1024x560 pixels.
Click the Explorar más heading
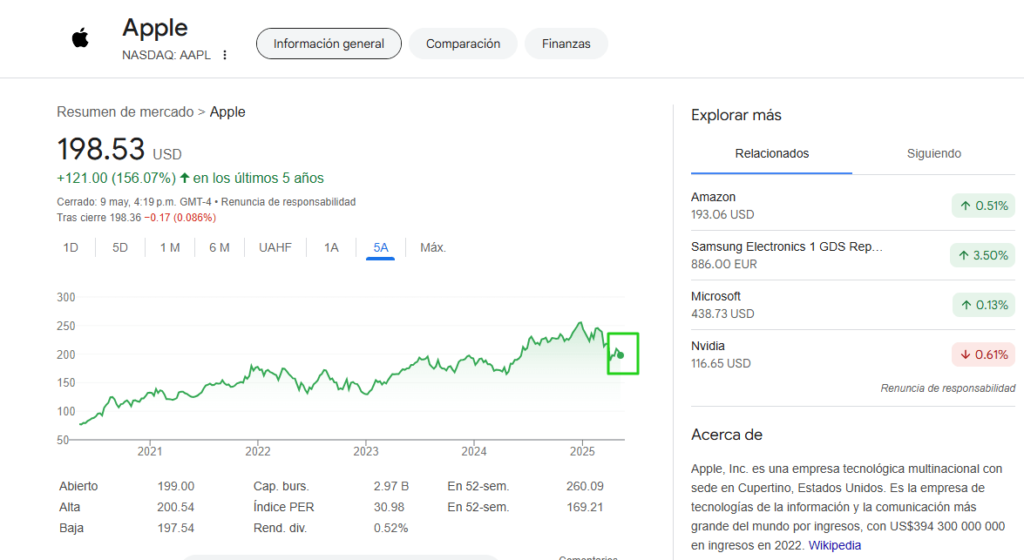coord(736,116)
